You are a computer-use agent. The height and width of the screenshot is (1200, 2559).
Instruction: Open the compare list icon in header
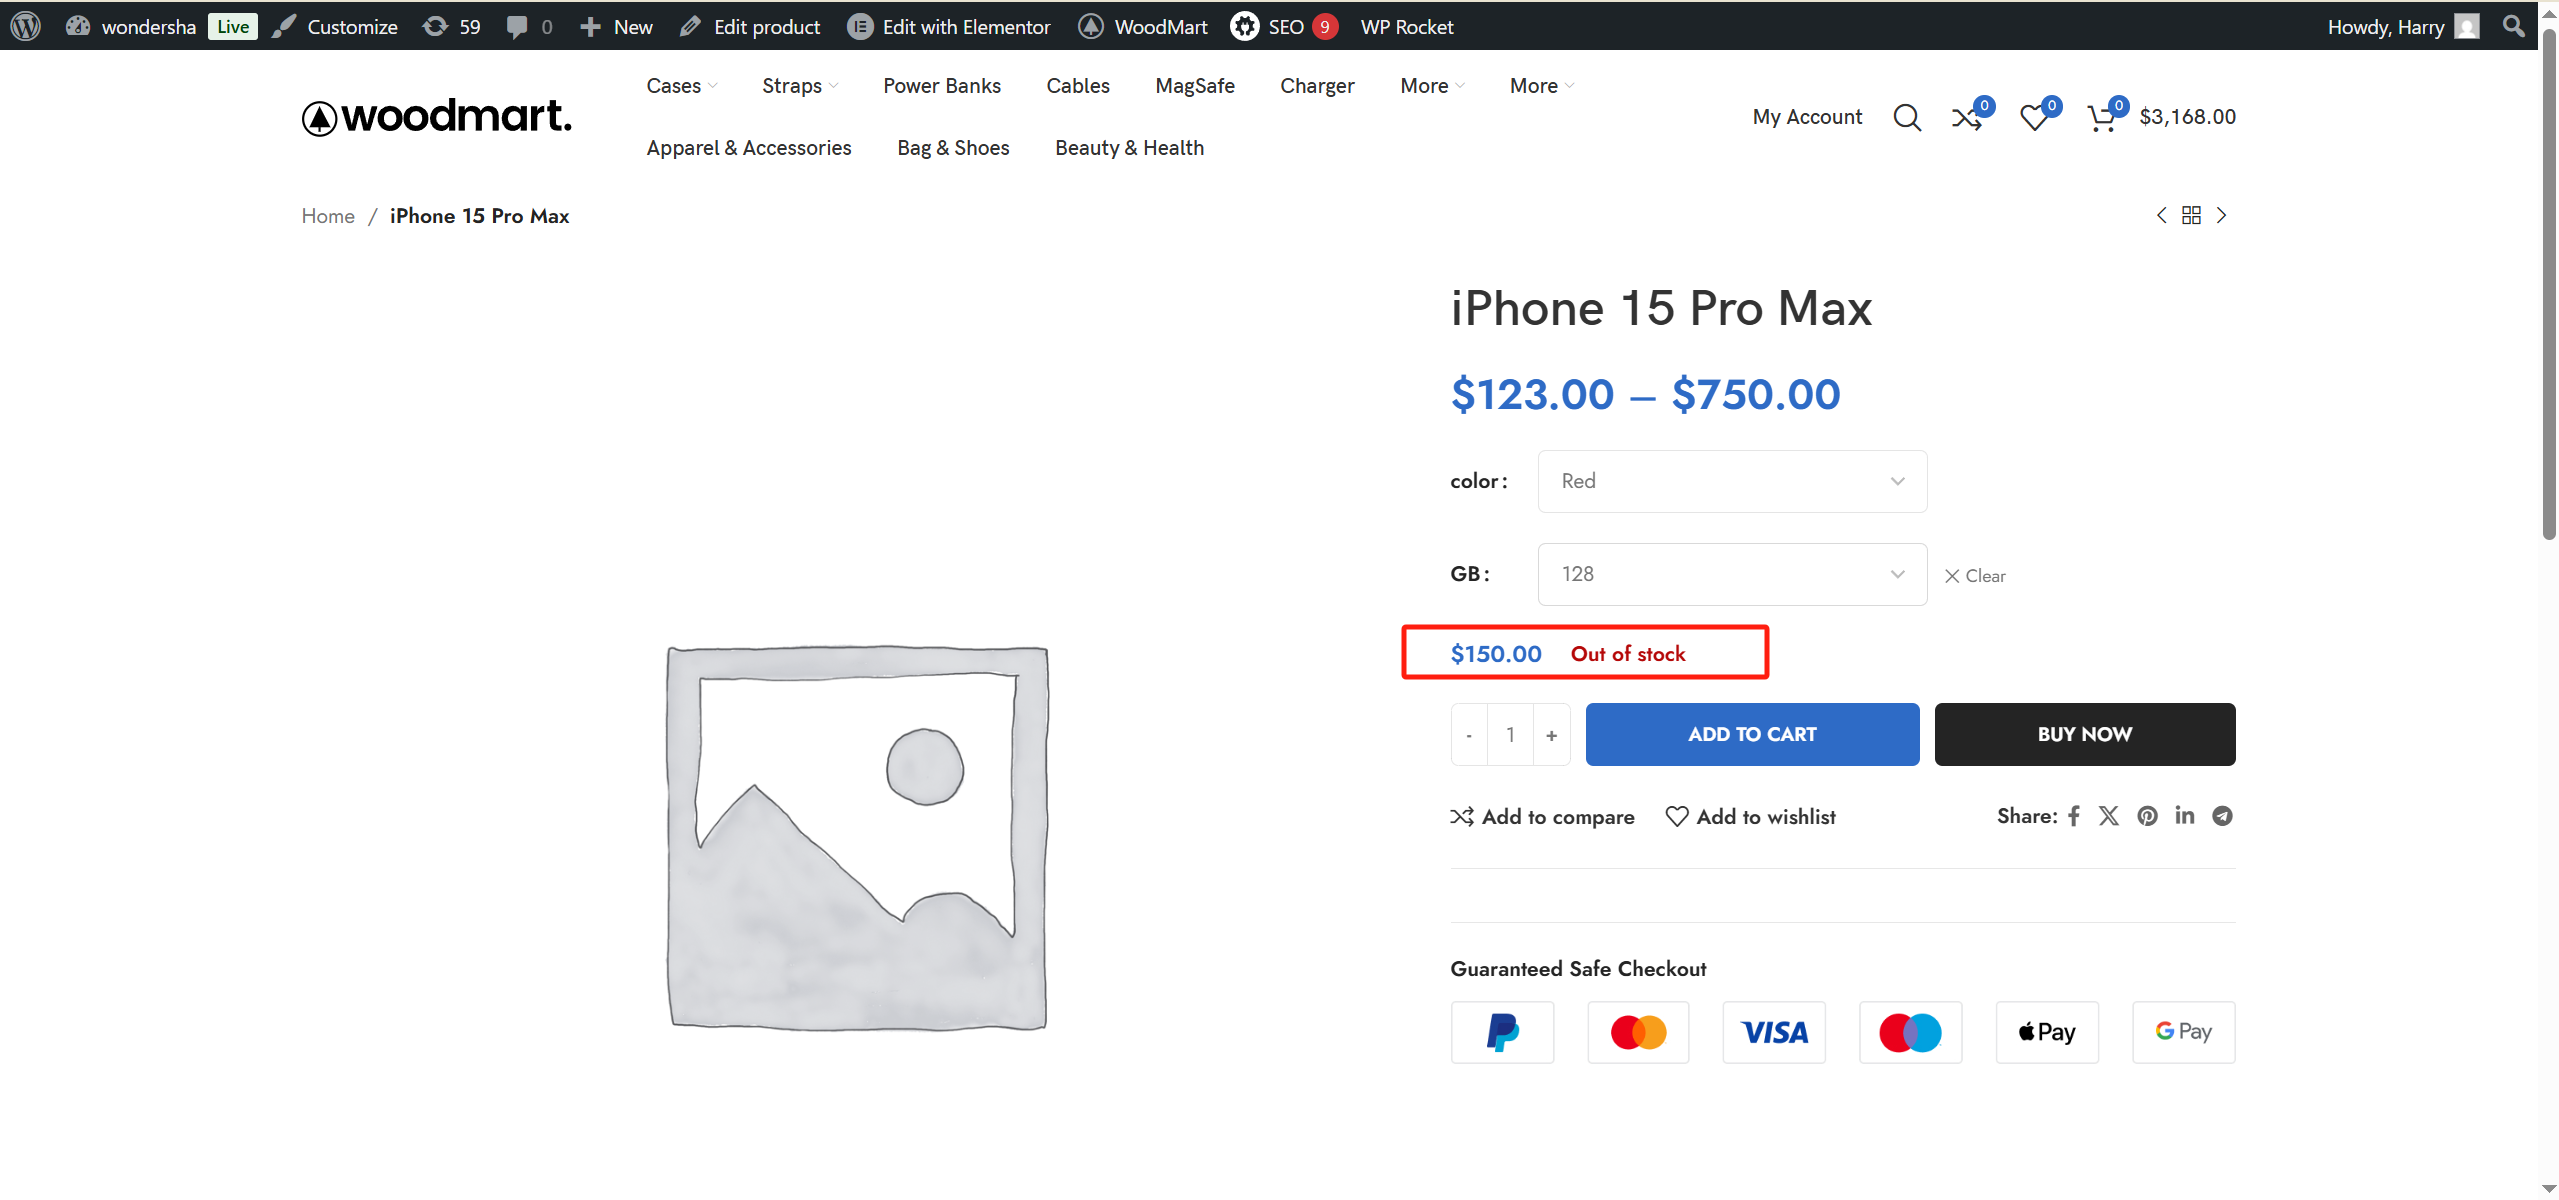1966,118
